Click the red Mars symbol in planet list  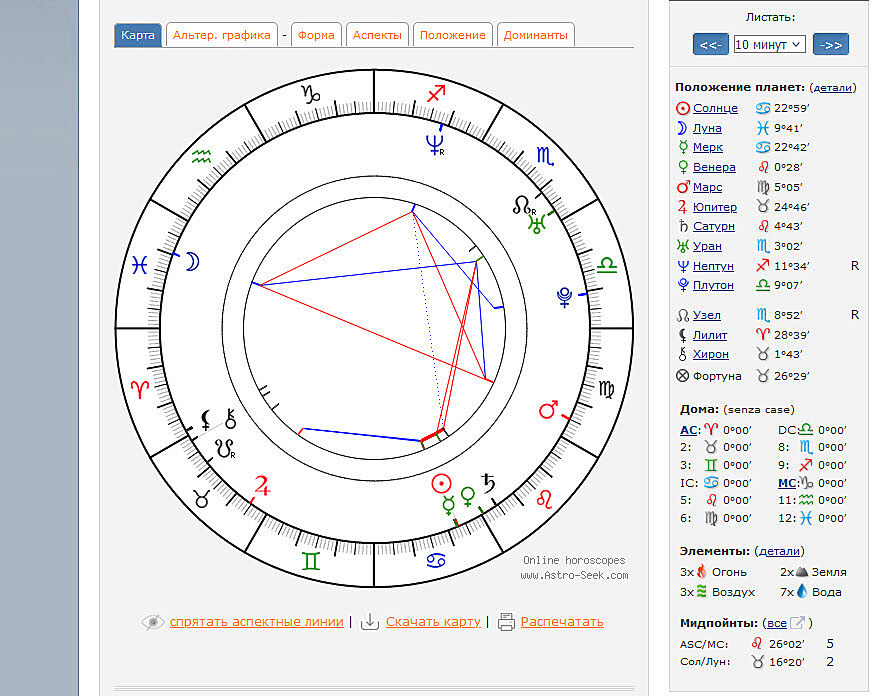pyautogui.click(x=683, y=187)
